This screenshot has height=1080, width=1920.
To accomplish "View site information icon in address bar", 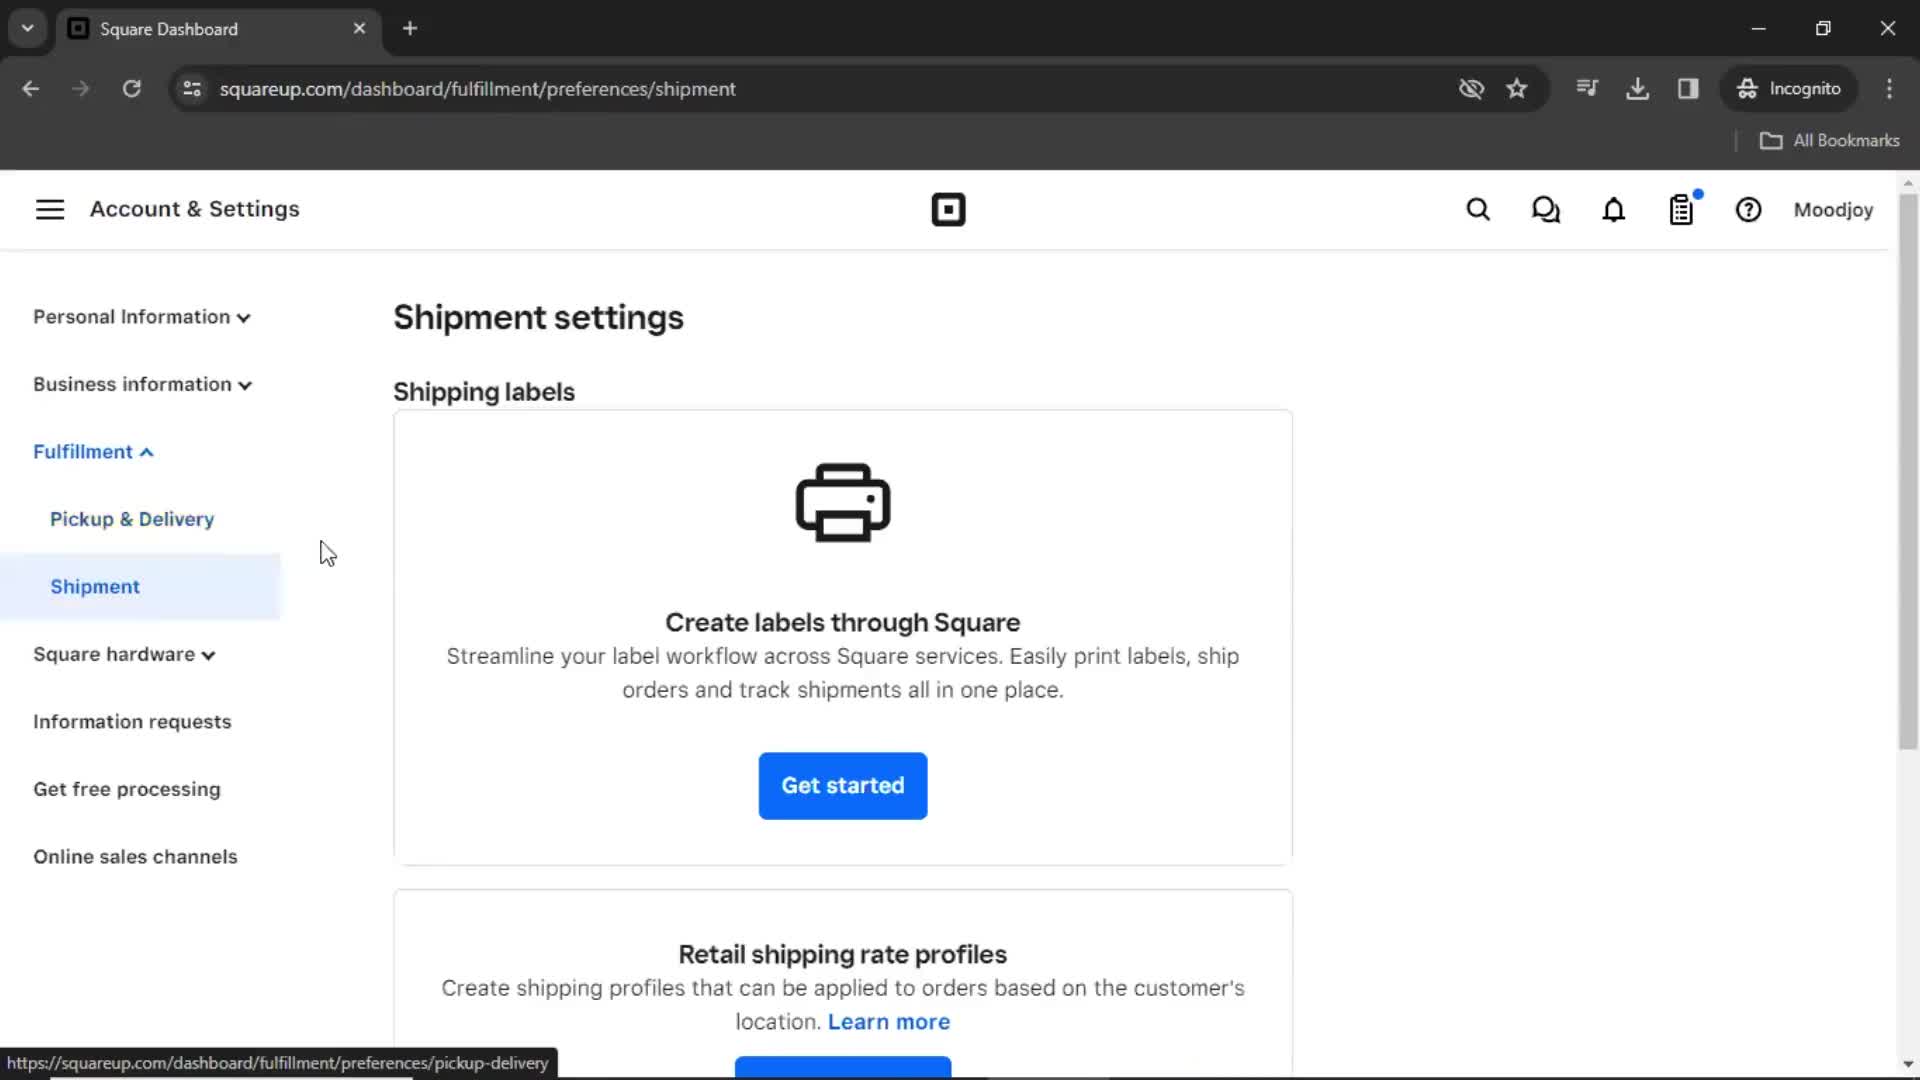I will [192, 89].
